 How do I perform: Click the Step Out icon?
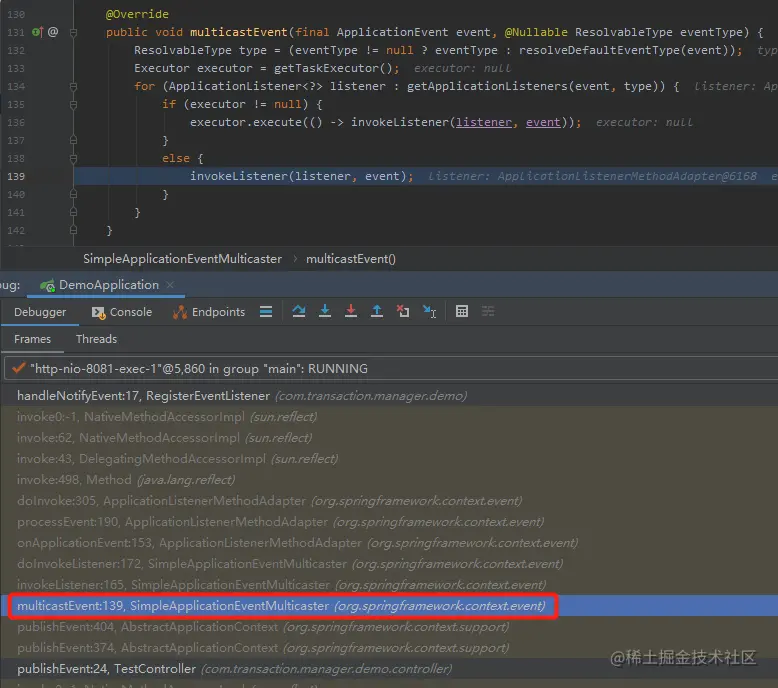pyautogui.click(x=377, y=312)
